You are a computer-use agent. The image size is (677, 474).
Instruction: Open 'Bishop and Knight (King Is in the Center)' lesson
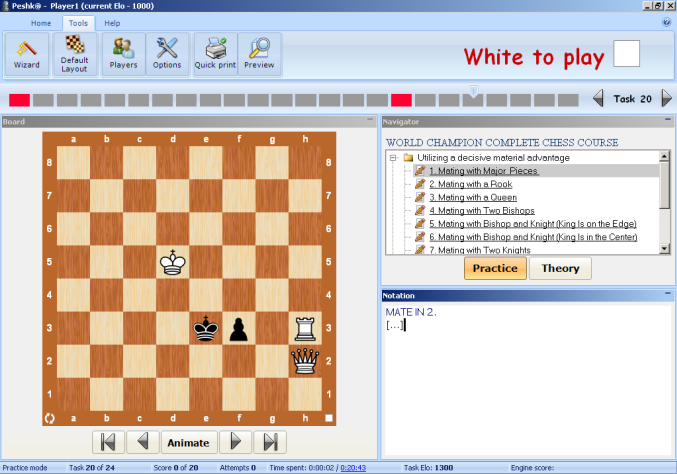coord(533,237)
